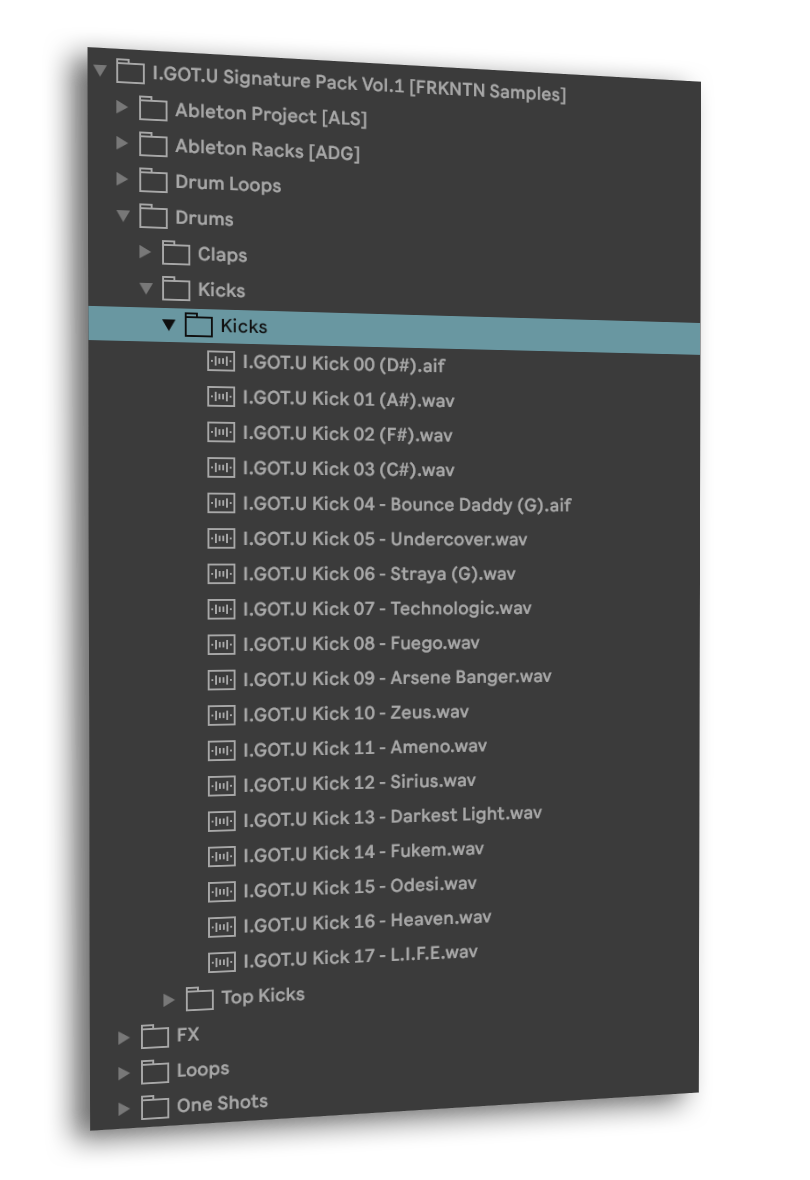Viewport: 810px width, 1180px height.
Task: Select file Kick 13 - Darkest Light.wav
Action: click(392, 817)
